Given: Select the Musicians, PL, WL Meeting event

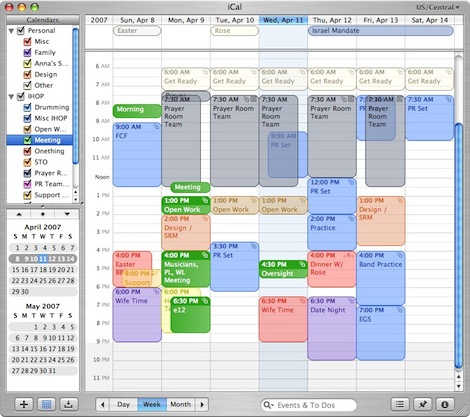Looking at the screenshot, I should click(186, 269).
